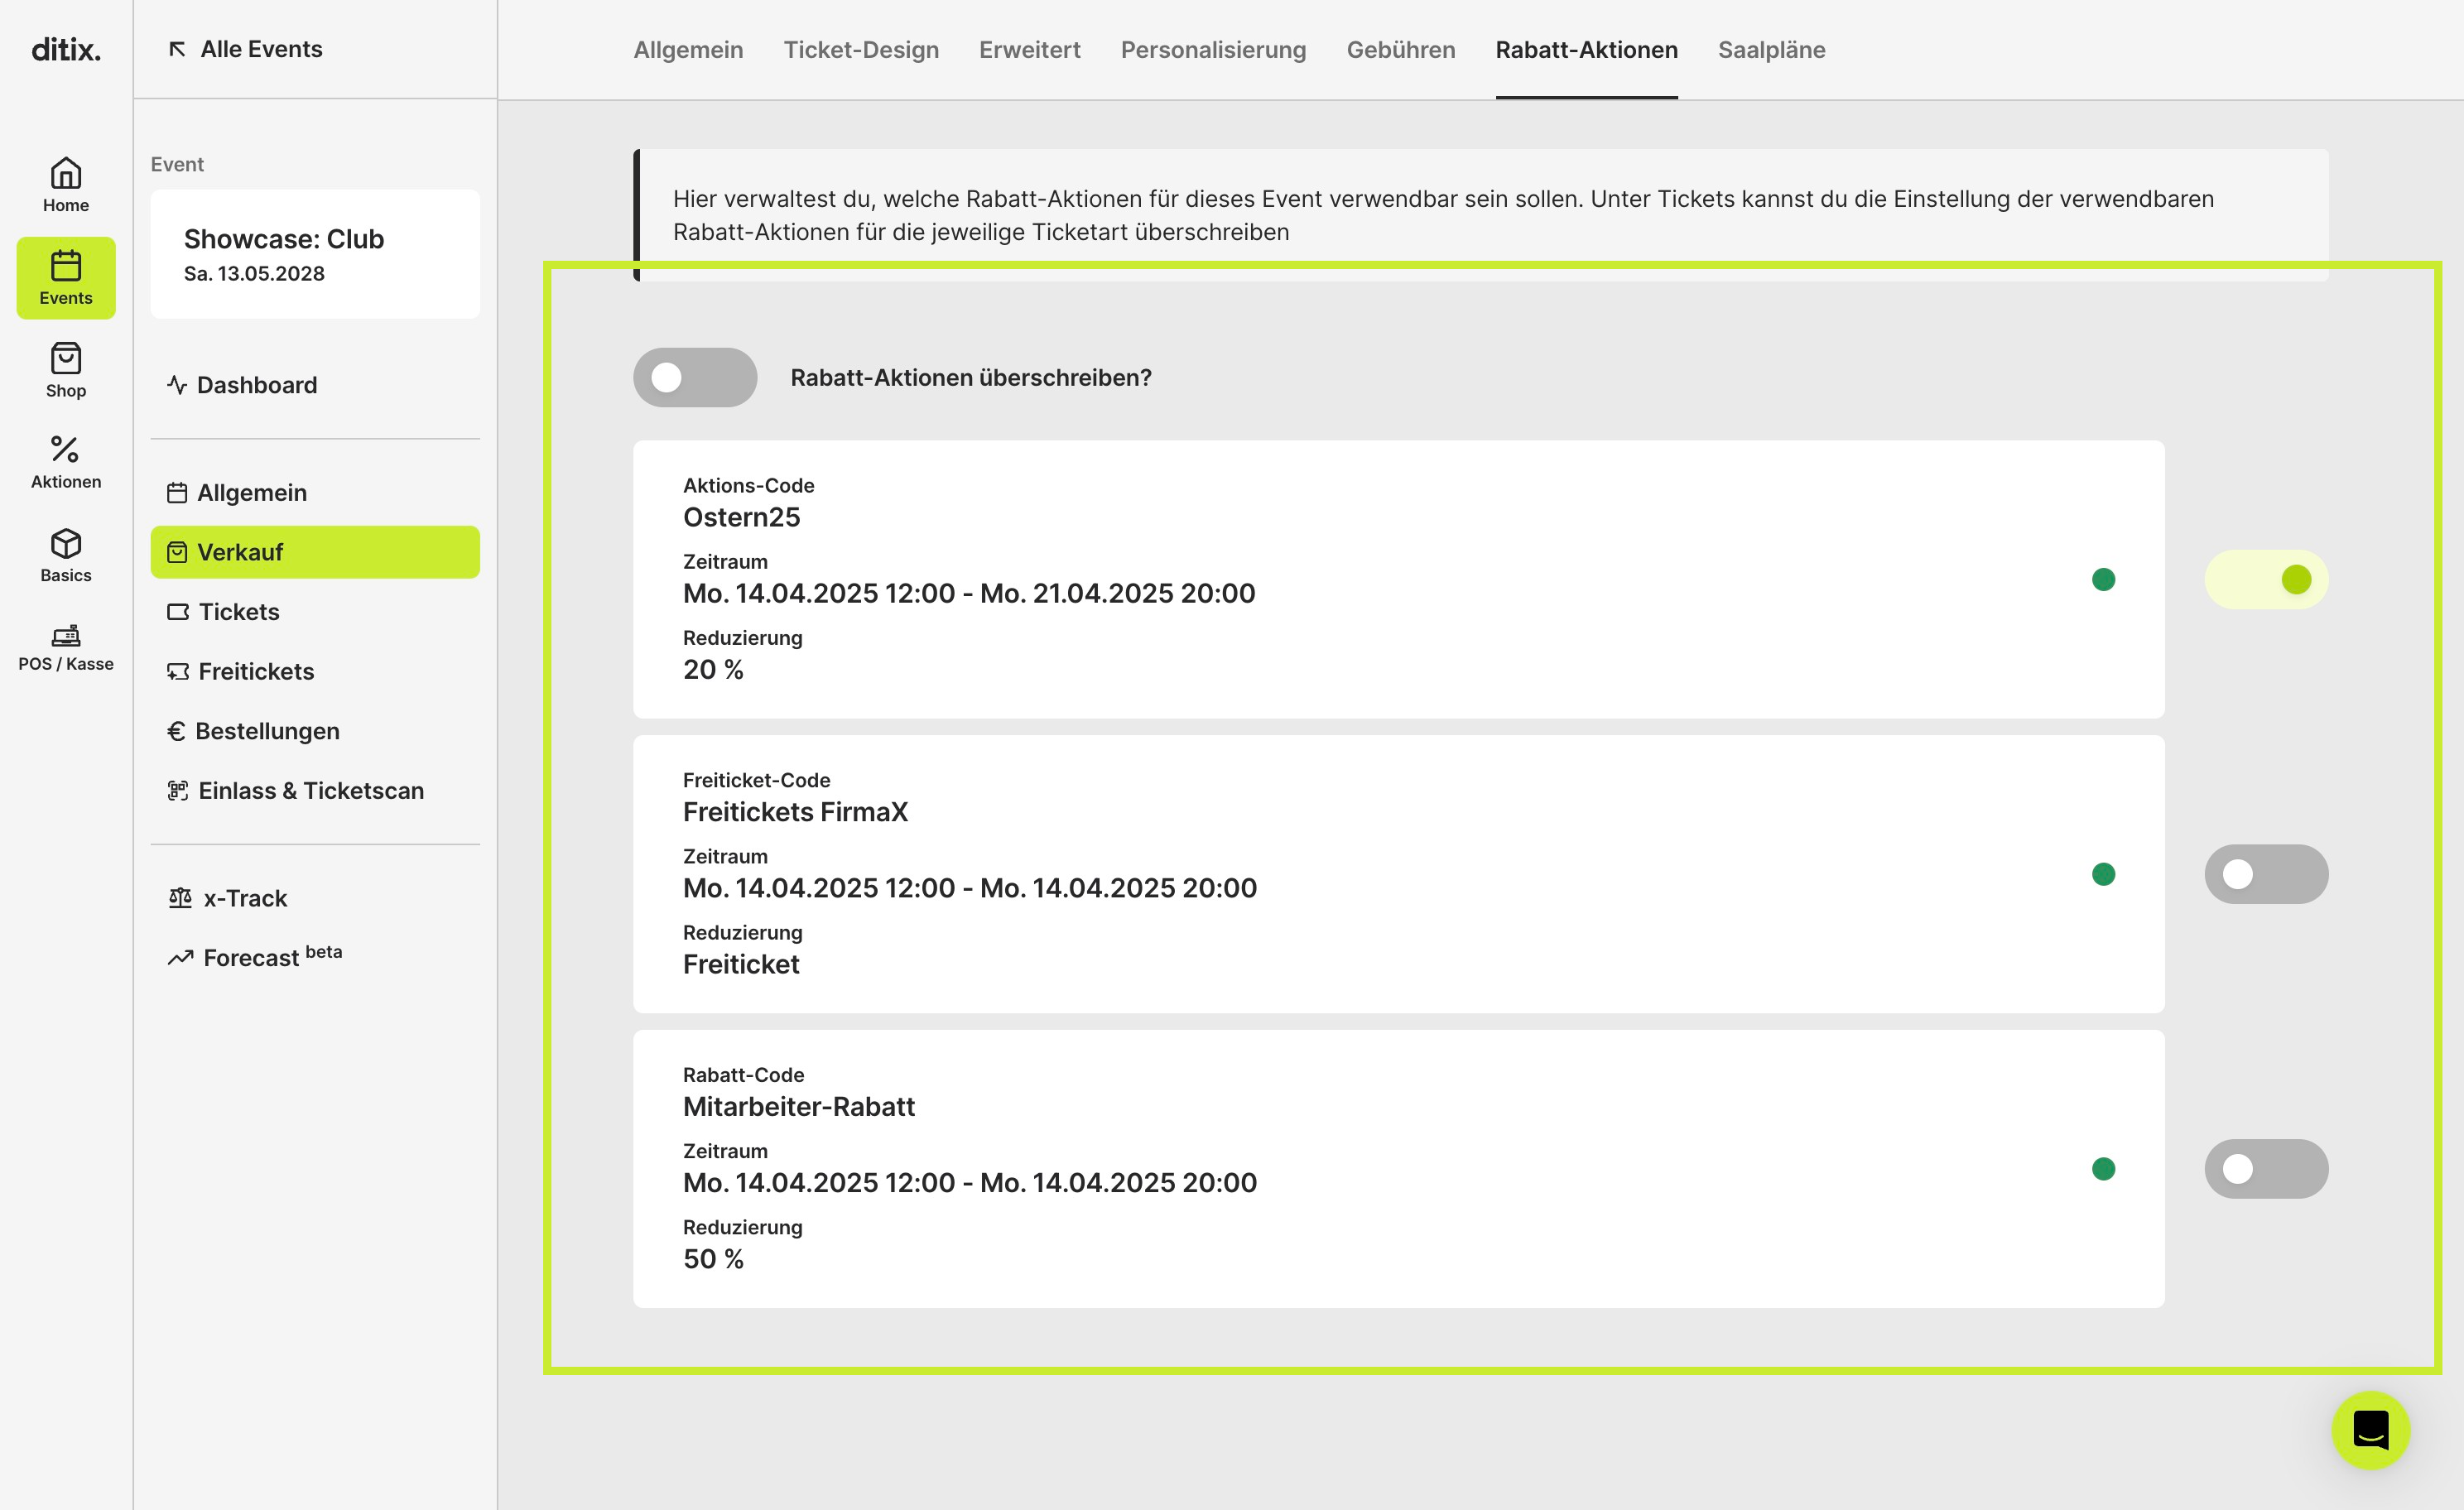Toggle Rabatt-Aktionen überschreiben switch
This screenshot has width=2464, height=1510.
[x=695, y=377]
